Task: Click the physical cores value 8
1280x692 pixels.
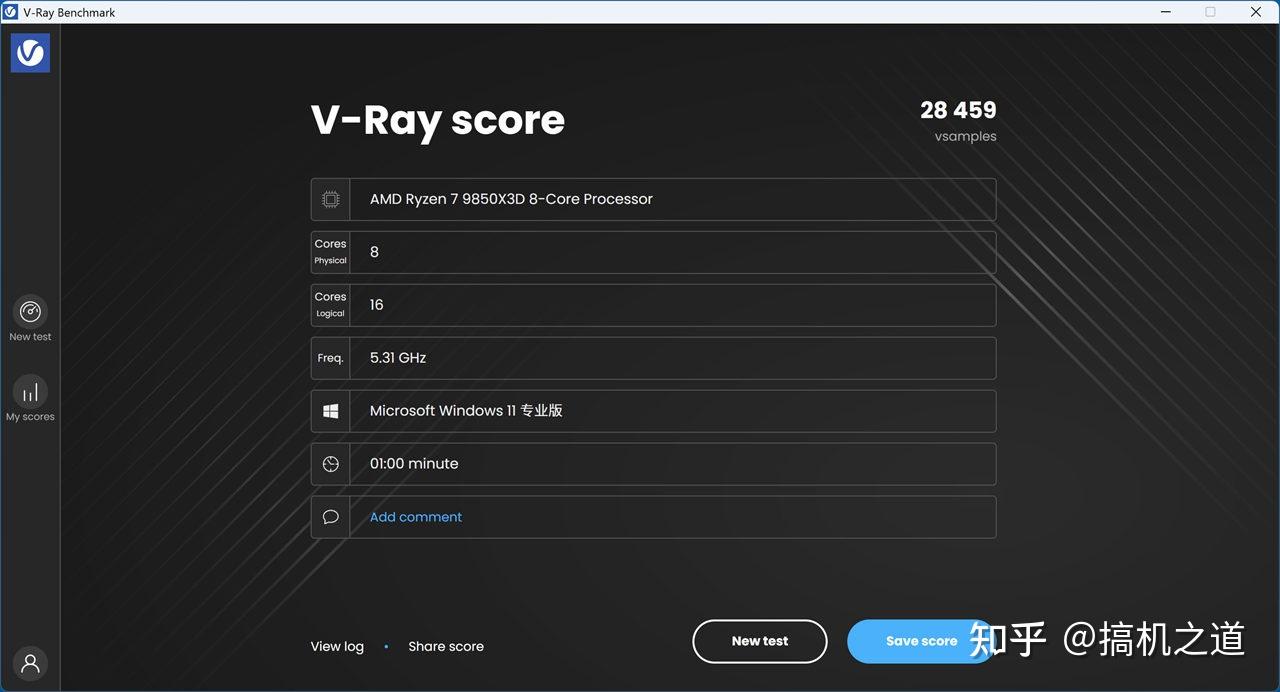Action: coord(374,252)
